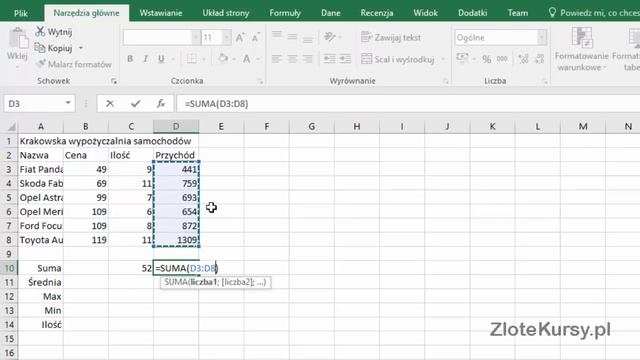
Task: Align text left icon
Action: 277,59
